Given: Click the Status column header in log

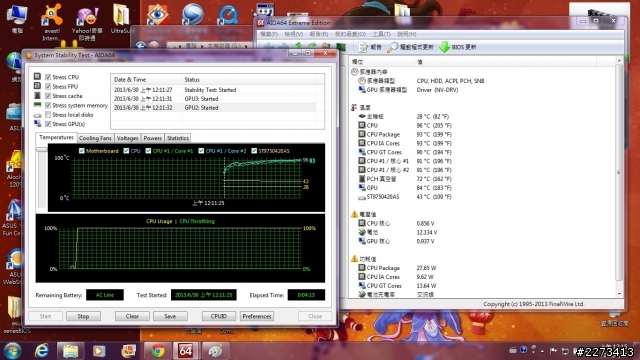Looking at the screenshot, I should 248,80.
